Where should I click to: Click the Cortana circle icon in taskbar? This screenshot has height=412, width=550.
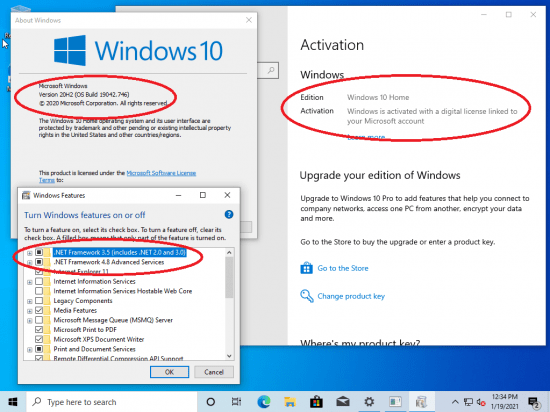coord(210,402)
